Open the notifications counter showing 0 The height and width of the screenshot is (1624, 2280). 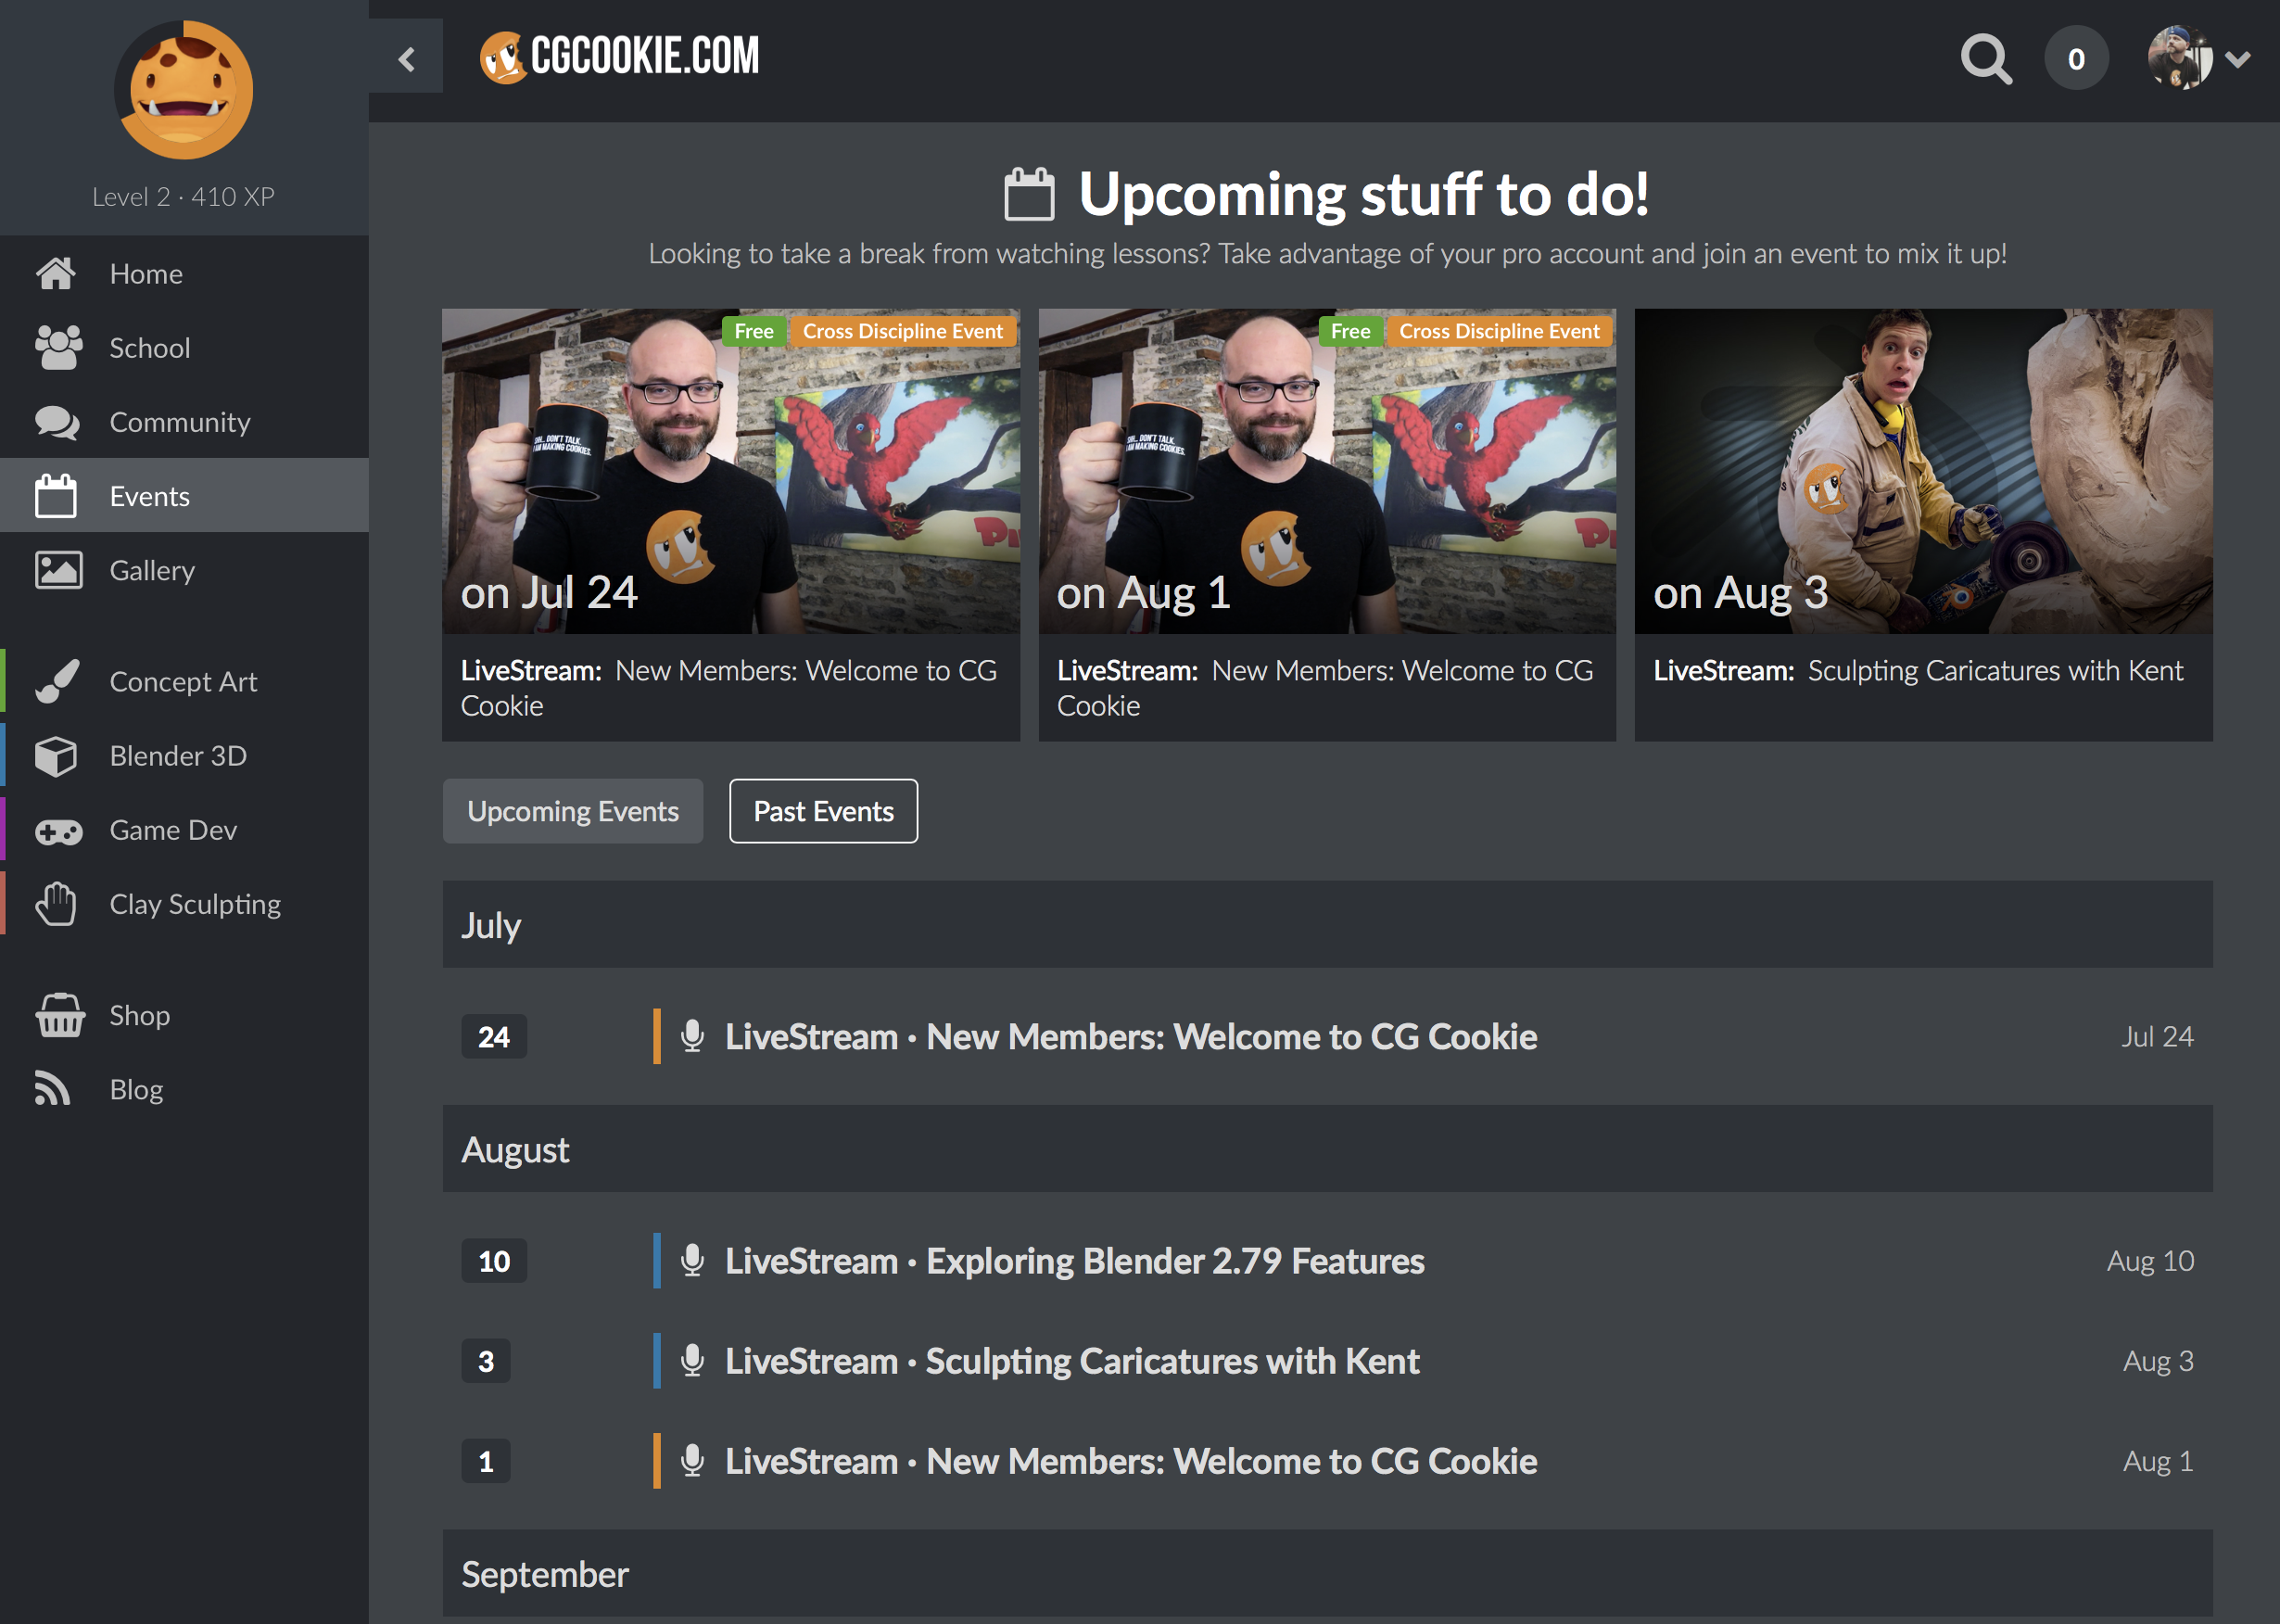coord(2076,59)
